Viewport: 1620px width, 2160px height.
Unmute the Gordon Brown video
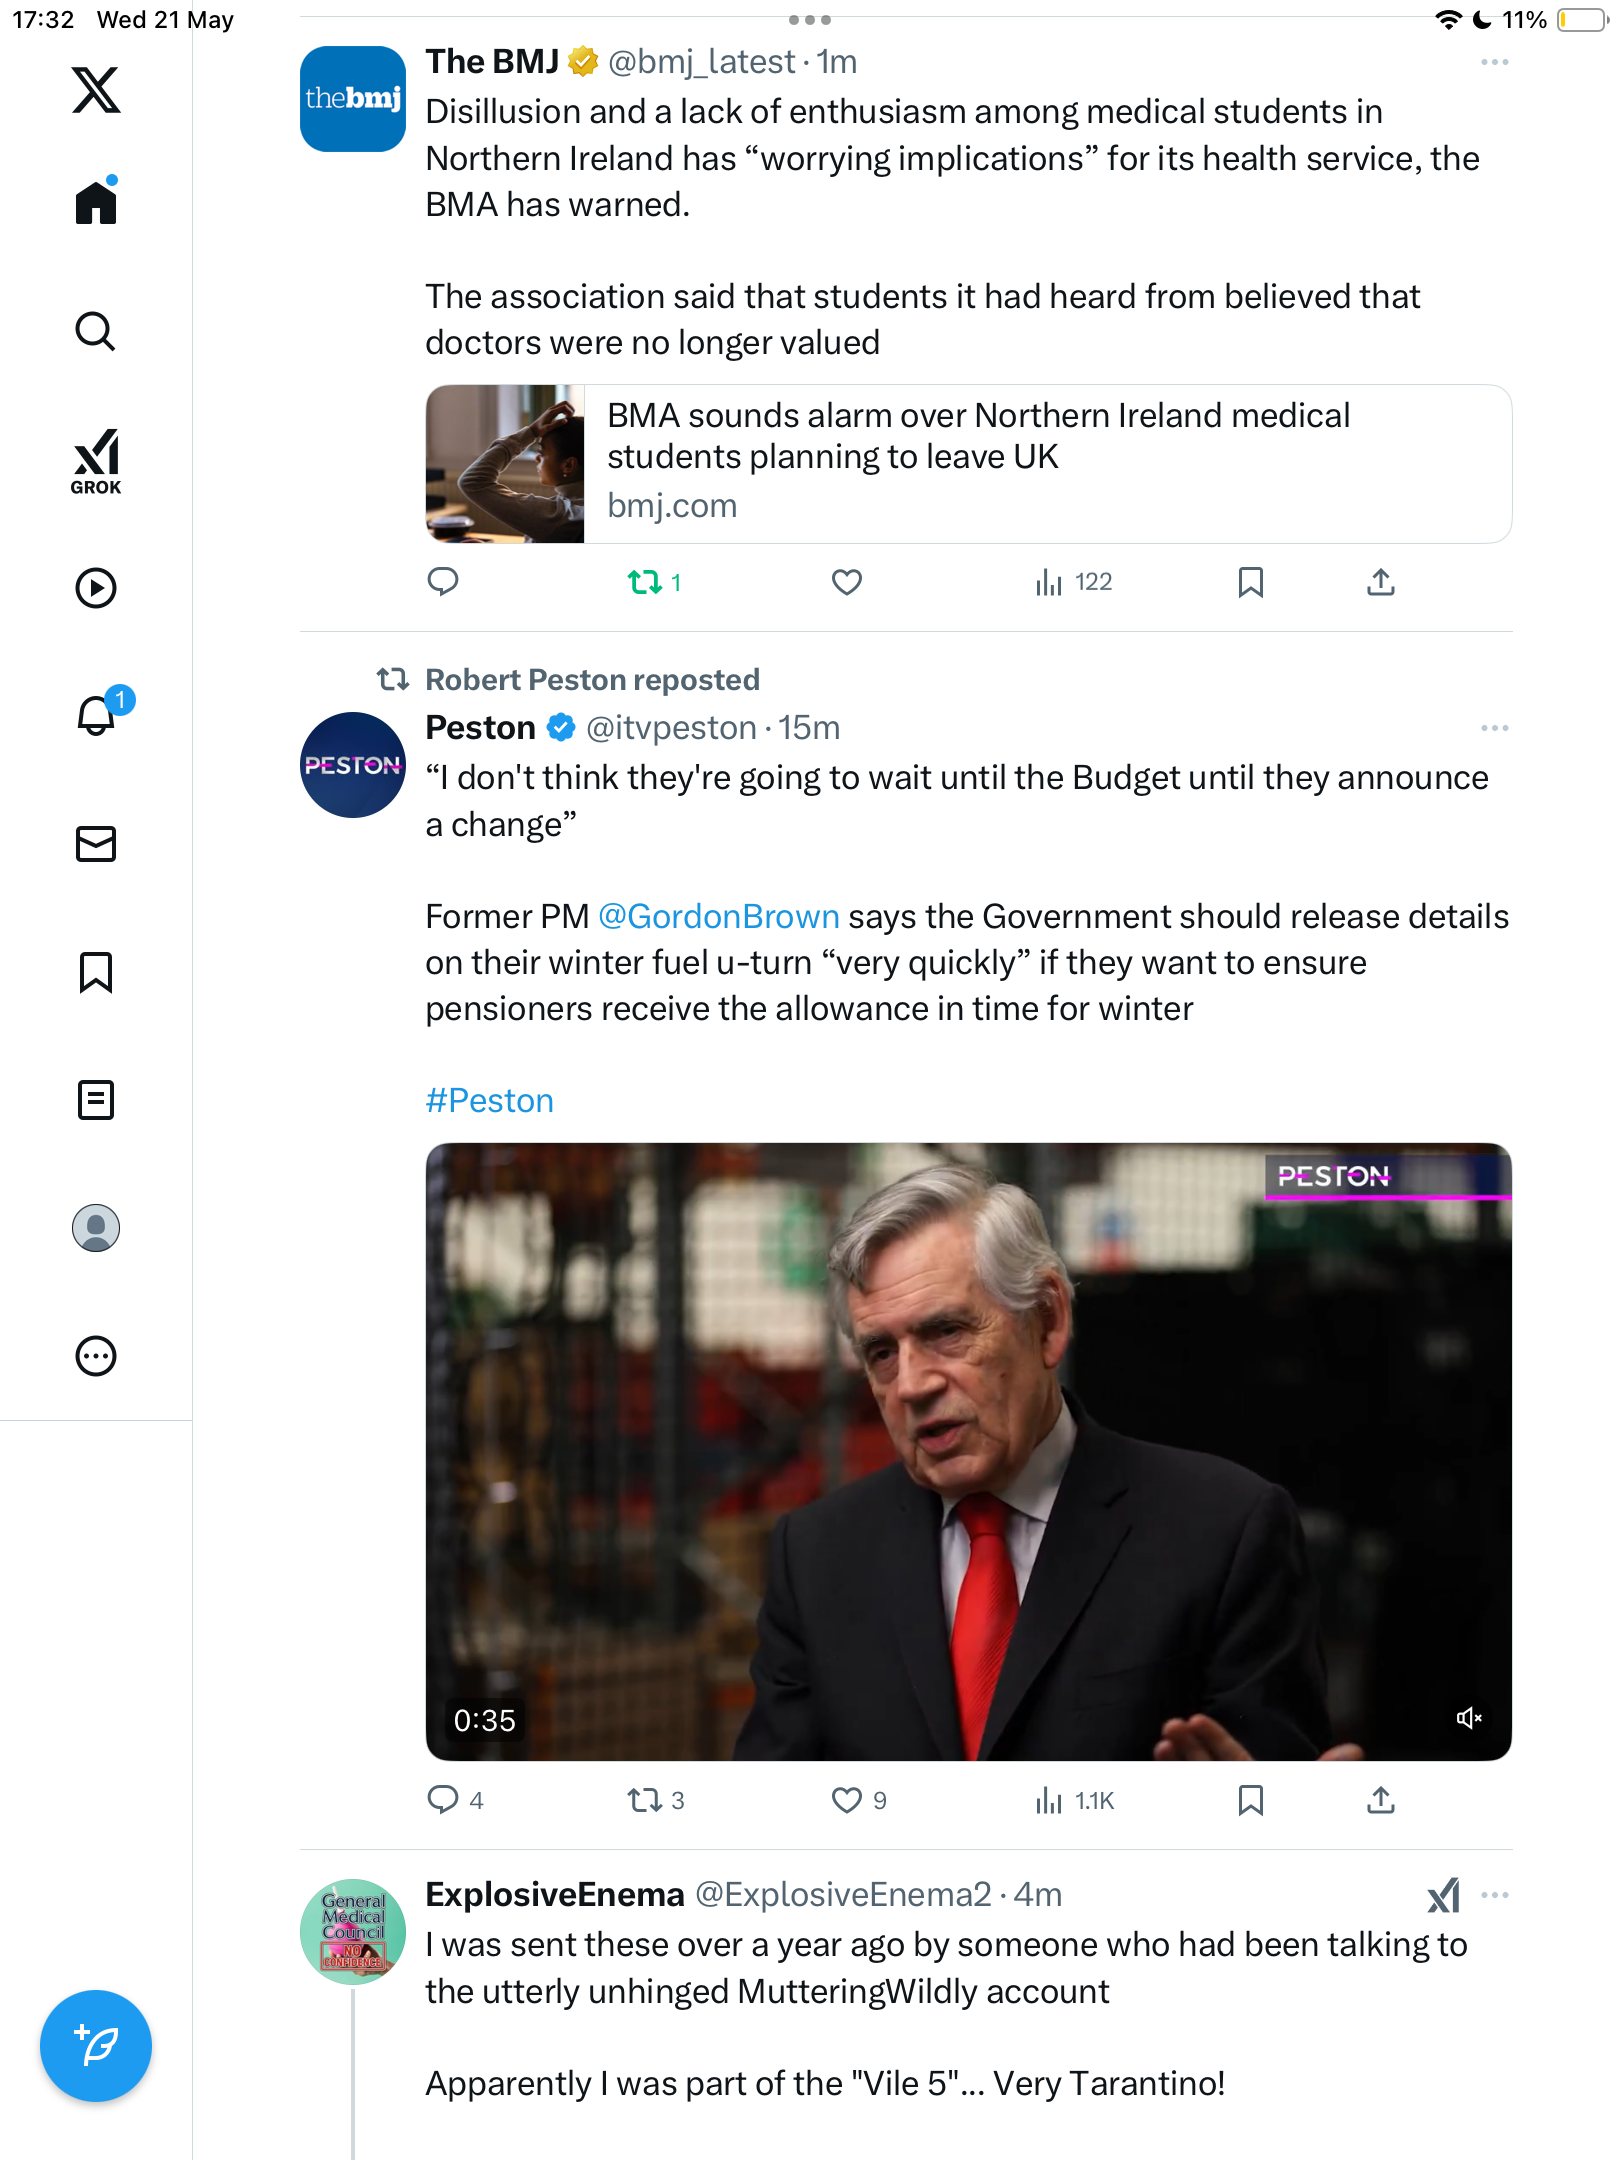[x=1469, y=1718]
